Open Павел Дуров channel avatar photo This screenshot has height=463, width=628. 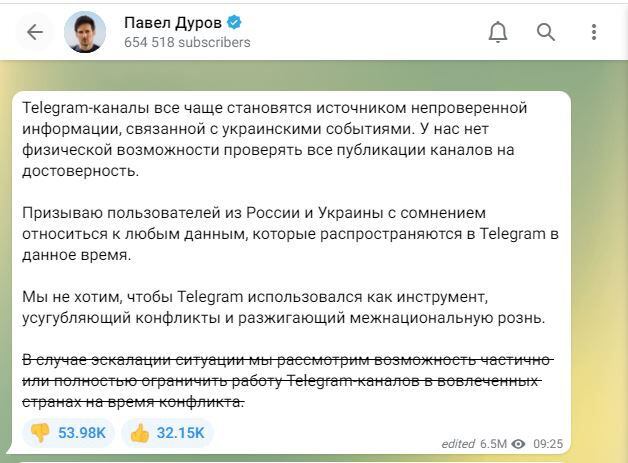coord(84,32)
